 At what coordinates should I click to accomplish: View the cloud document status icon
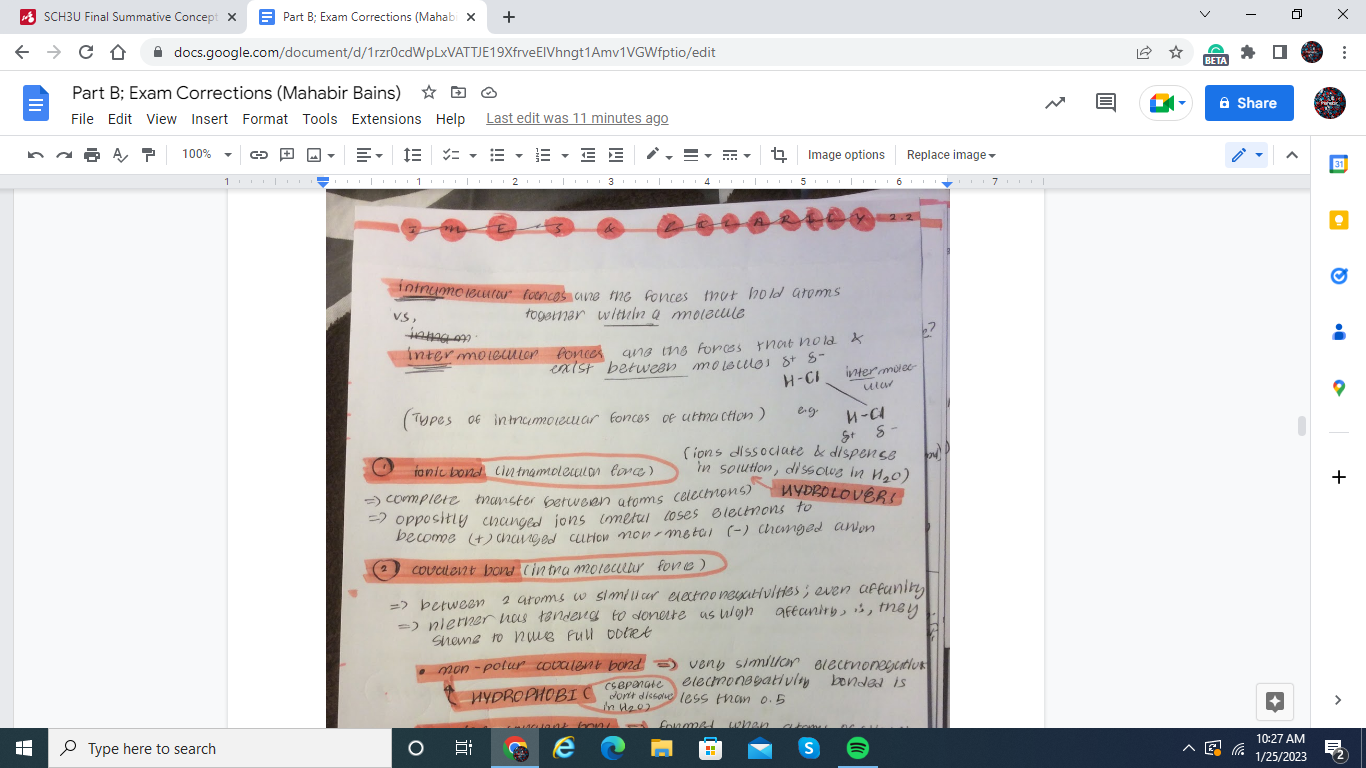pyautogui.click(x=489, y=92)
